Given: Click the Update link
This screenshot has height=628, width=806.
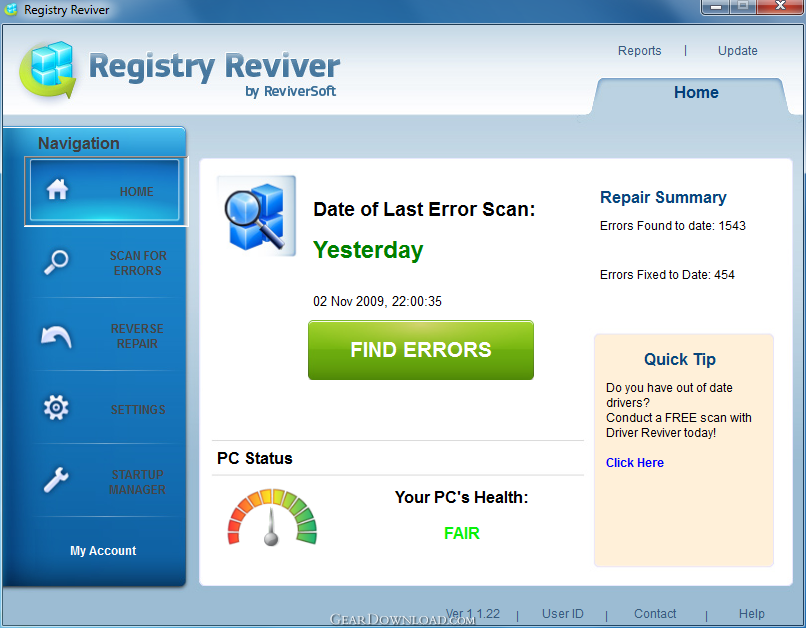Looking at the screenshot, I should tap(738, 51).
